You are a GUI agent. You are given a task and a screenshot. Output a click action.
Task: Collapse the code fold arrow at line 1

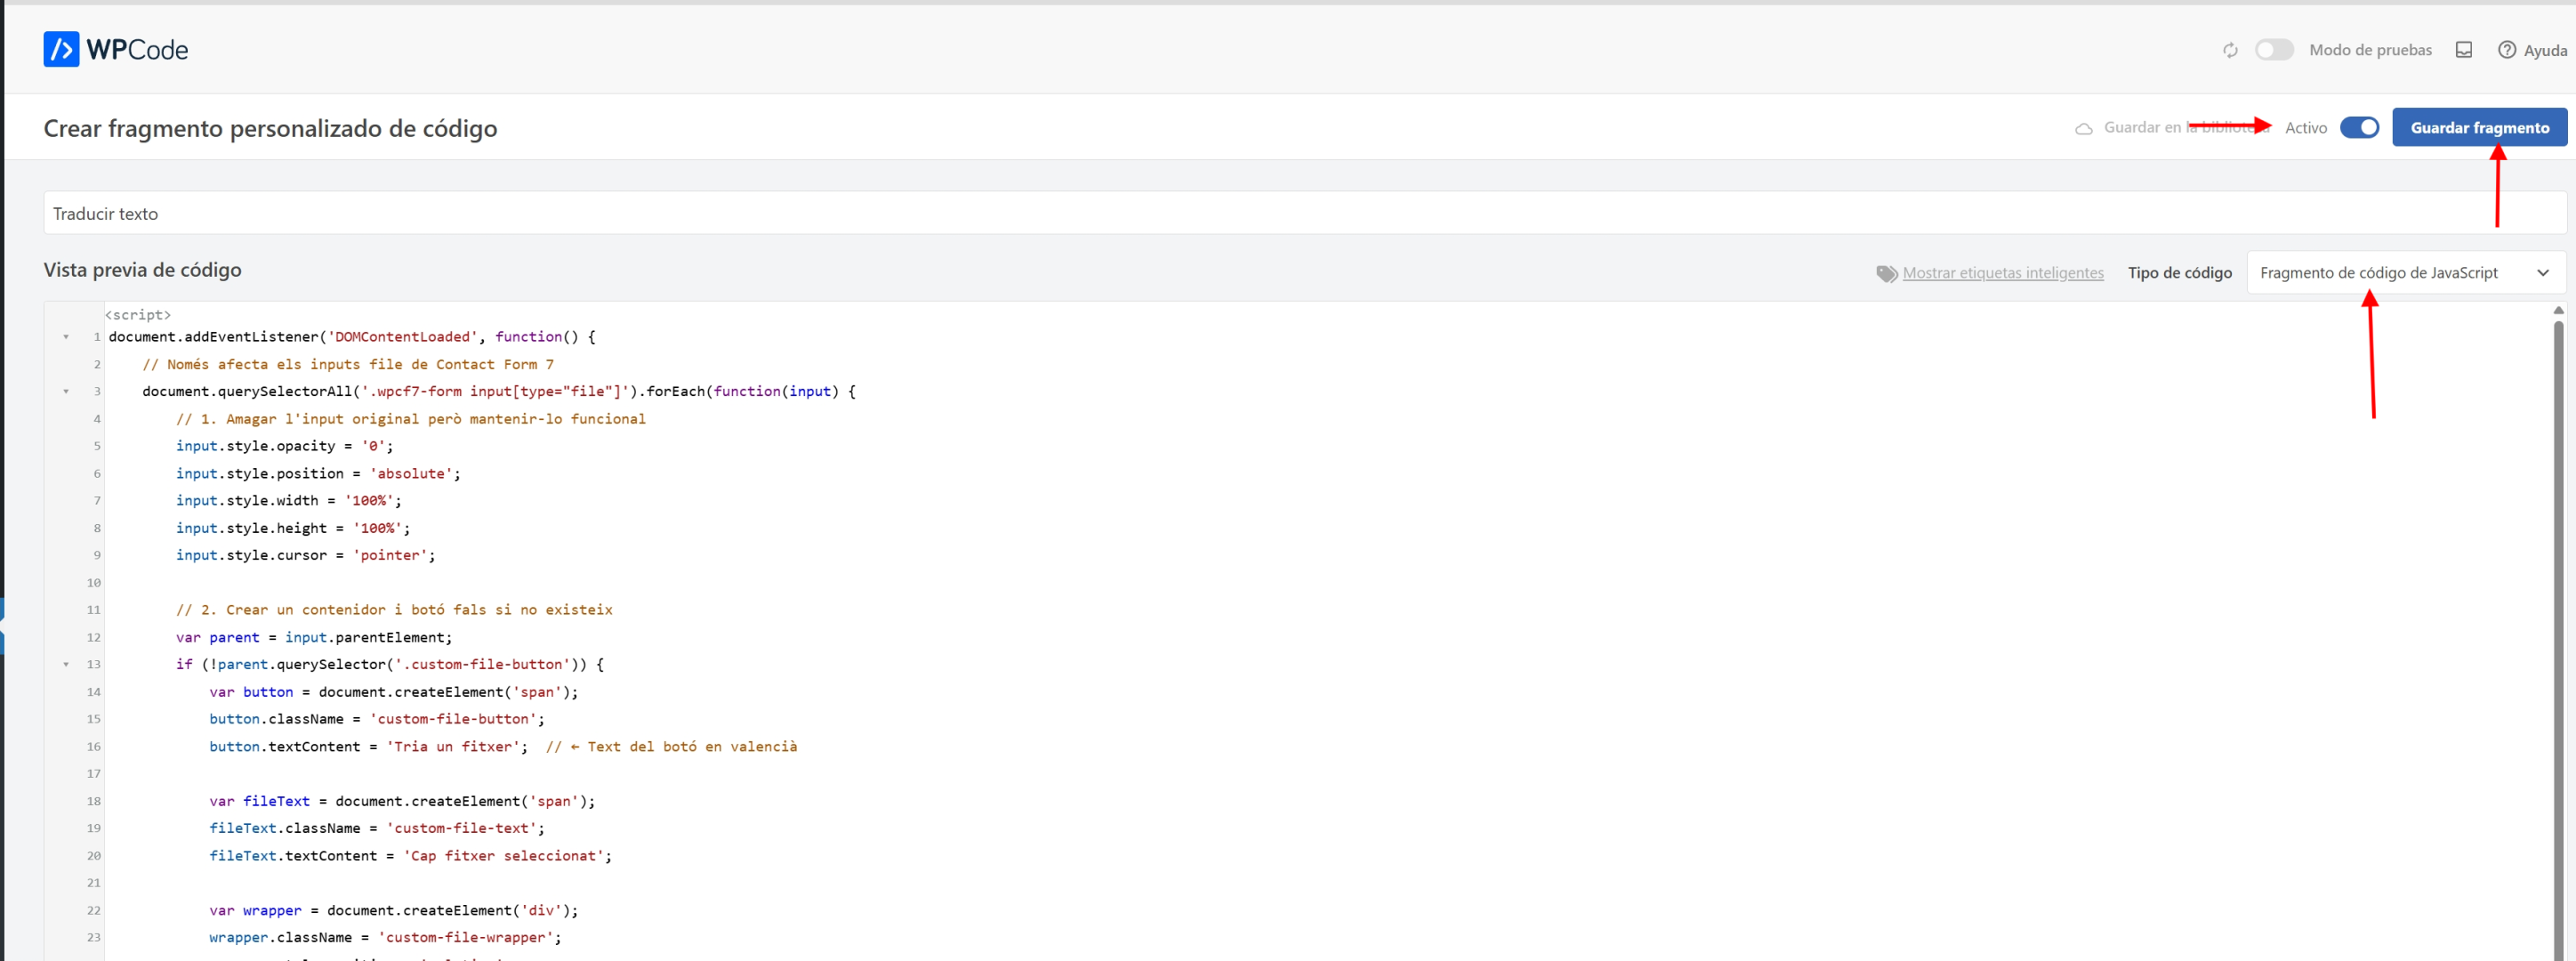[x=66, y=337]
